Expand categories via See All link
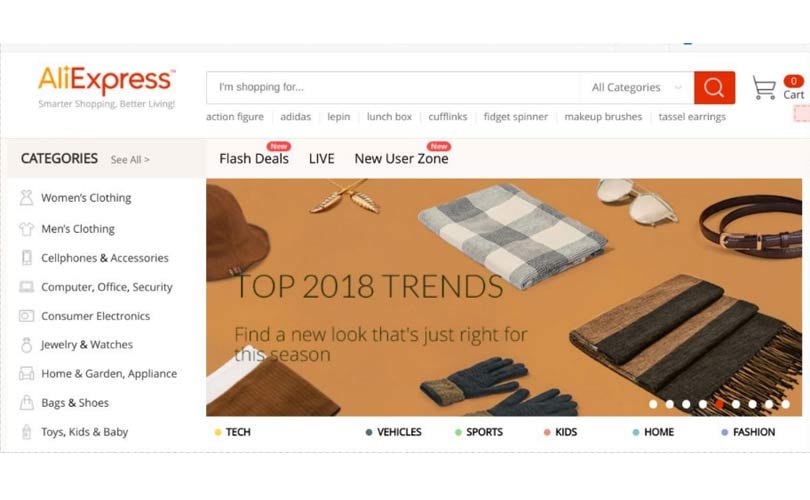Image resolution: width=810 pixels, height=500 pixels. (x=130, y=160)
